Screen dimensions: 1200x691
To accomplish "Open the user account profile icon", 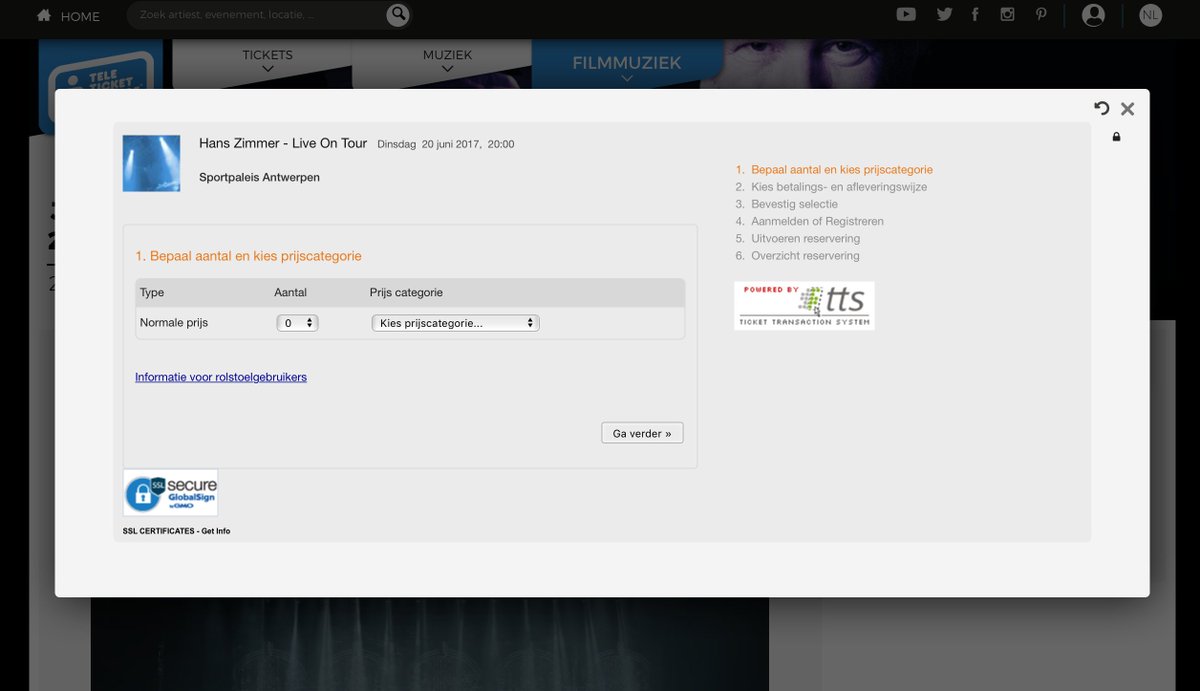I will point(1093,15).
